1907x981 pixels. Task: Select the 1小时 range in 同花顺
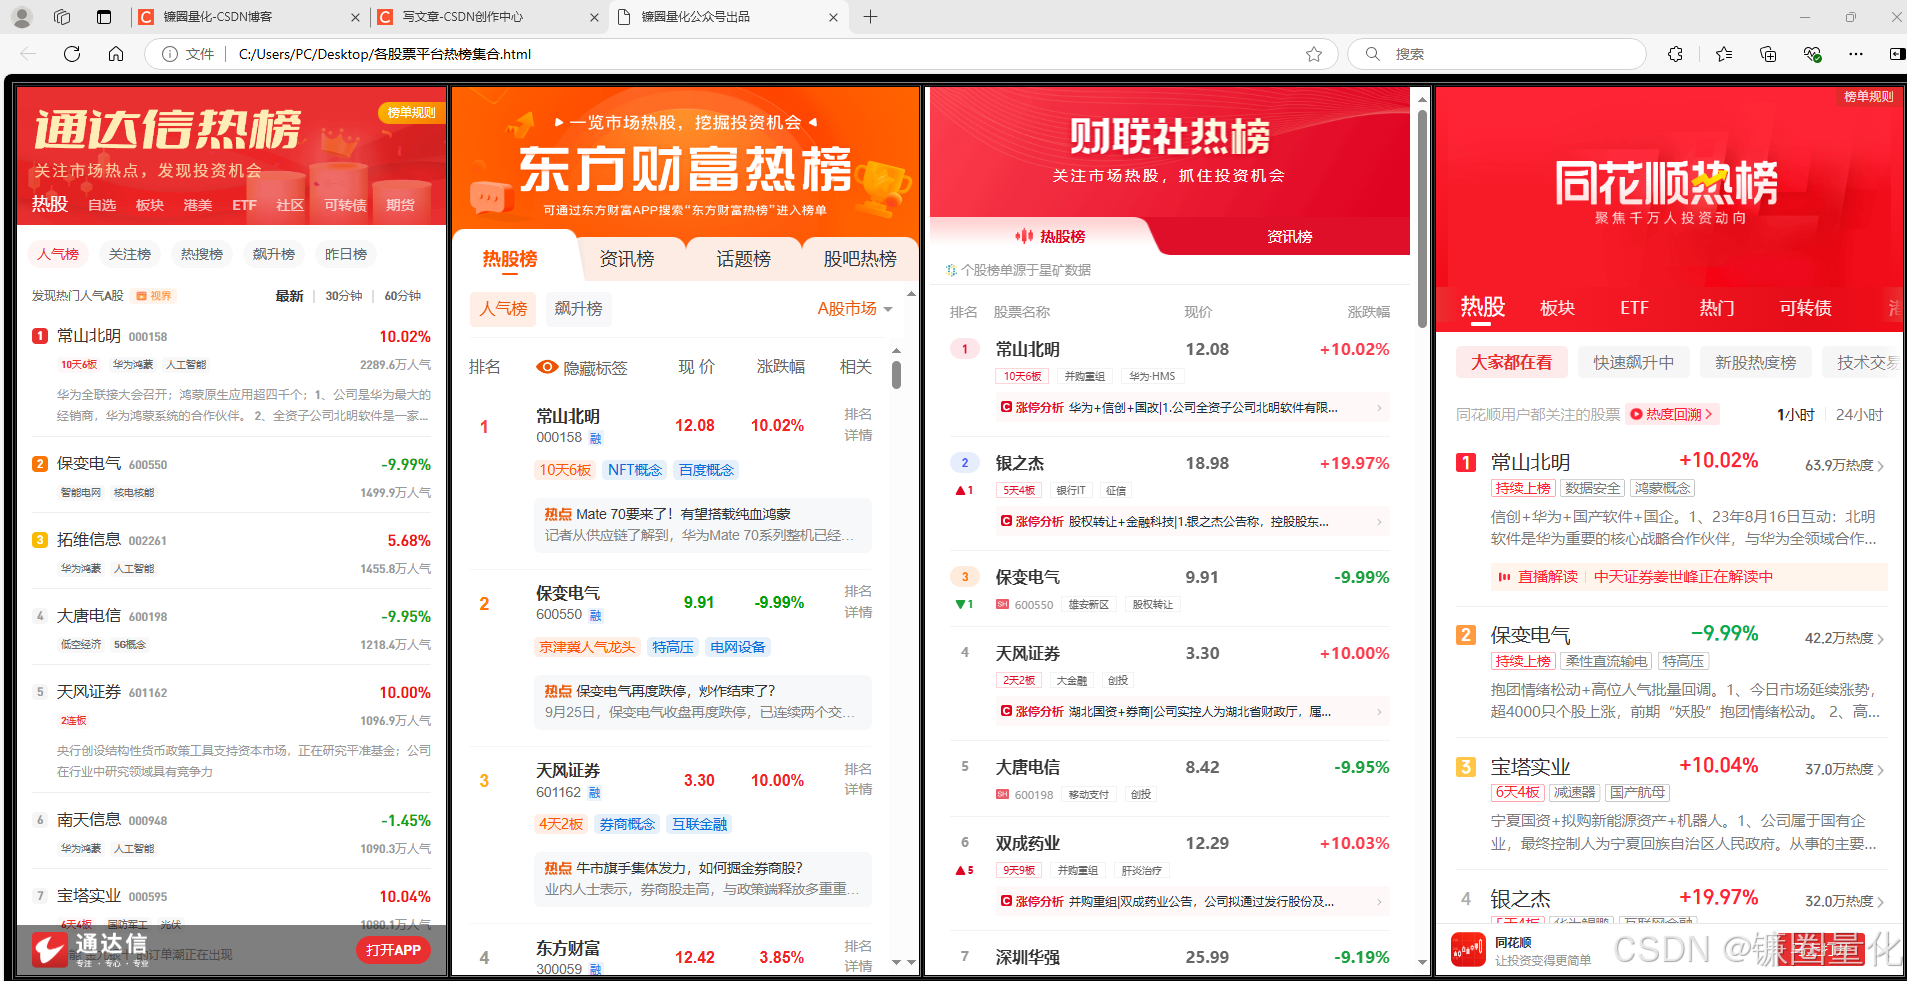click(x=1796, y=415)
